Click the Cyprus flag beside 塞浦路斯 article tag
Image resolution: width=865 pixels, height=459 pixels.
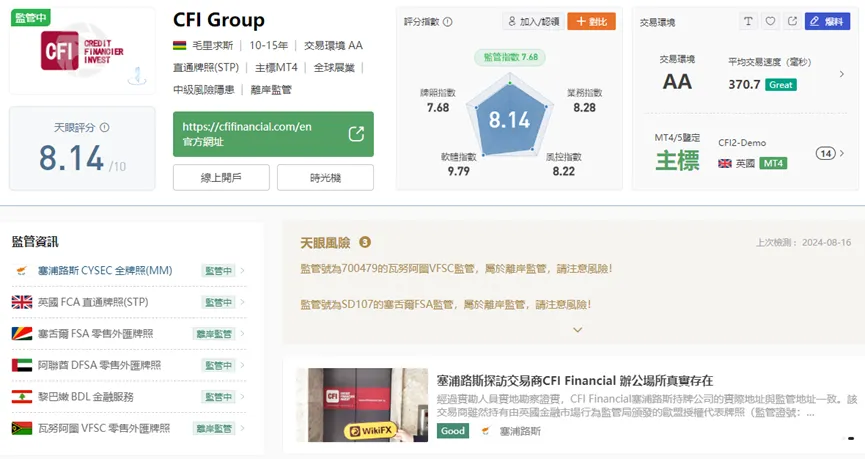point(485,431)
